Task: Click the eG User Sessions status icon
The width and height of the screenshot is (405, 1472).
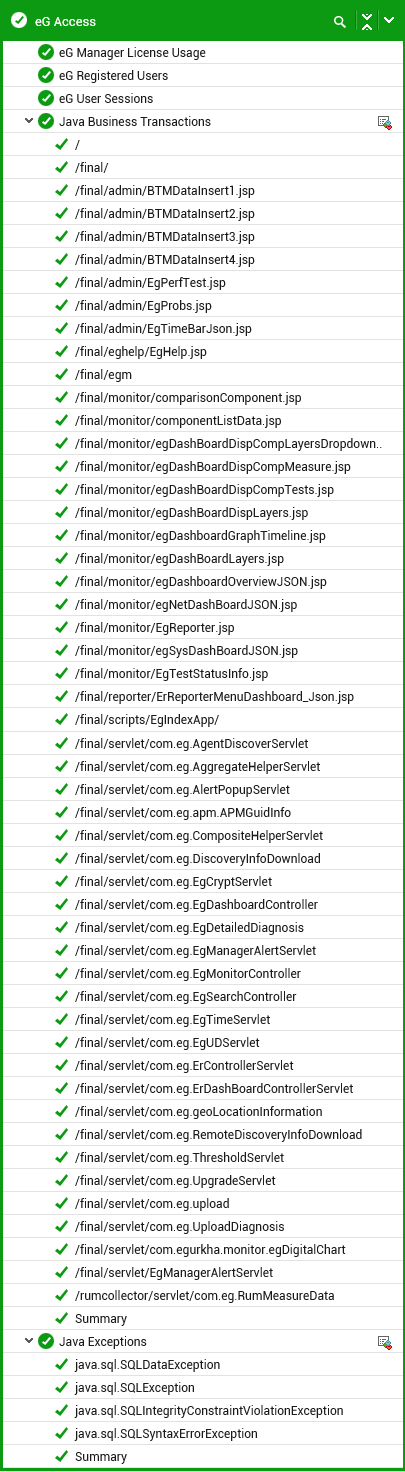Action: tap(45, 99)
